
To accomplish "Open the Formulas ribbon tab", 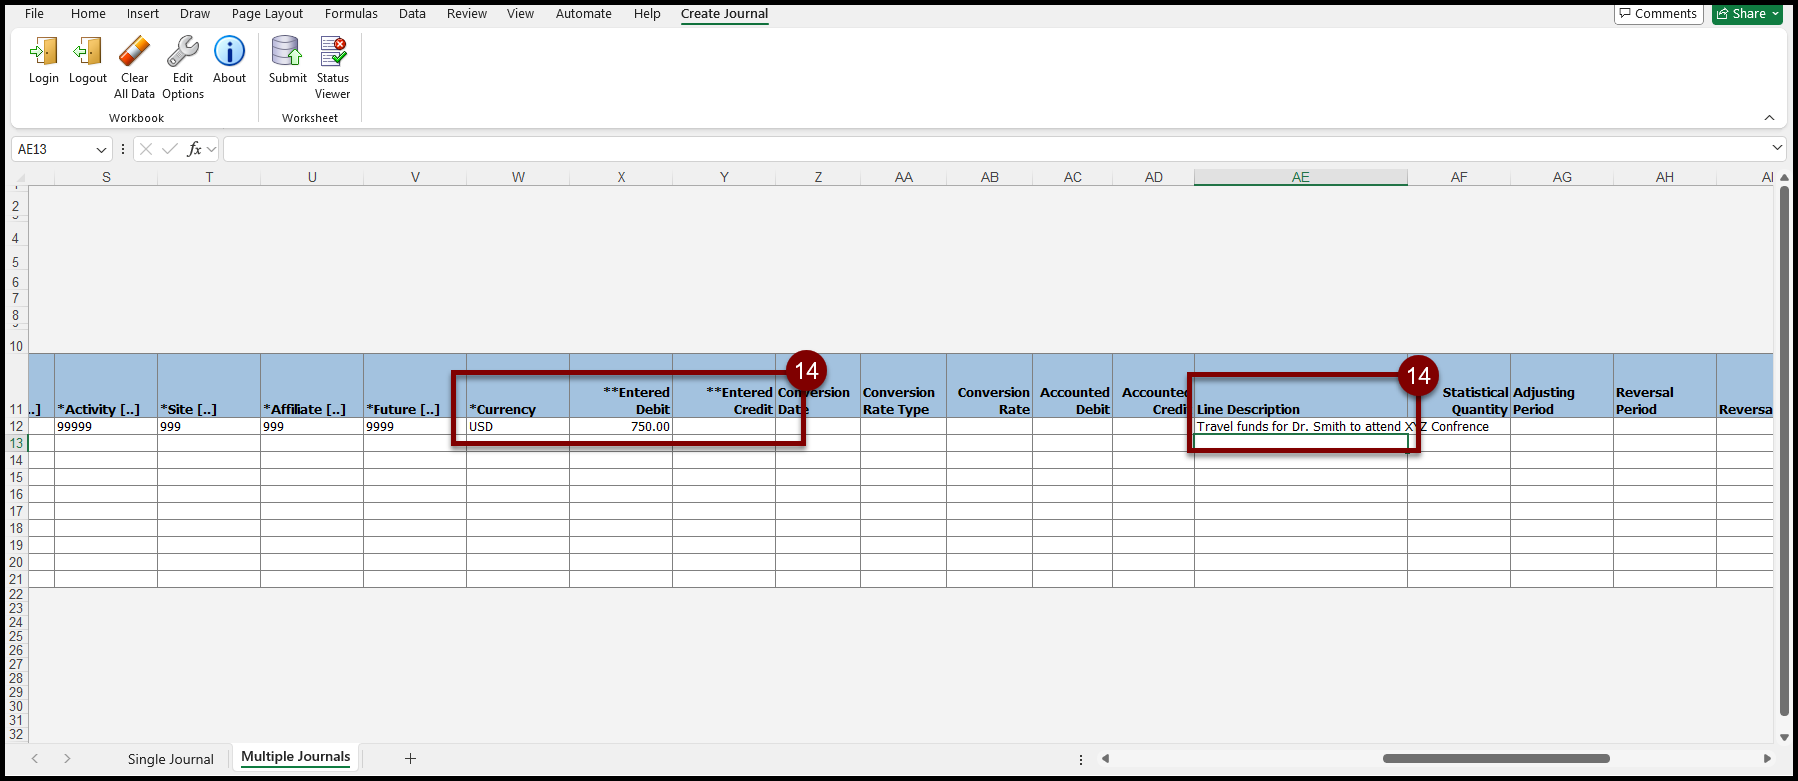I will [x=351, y=14].
